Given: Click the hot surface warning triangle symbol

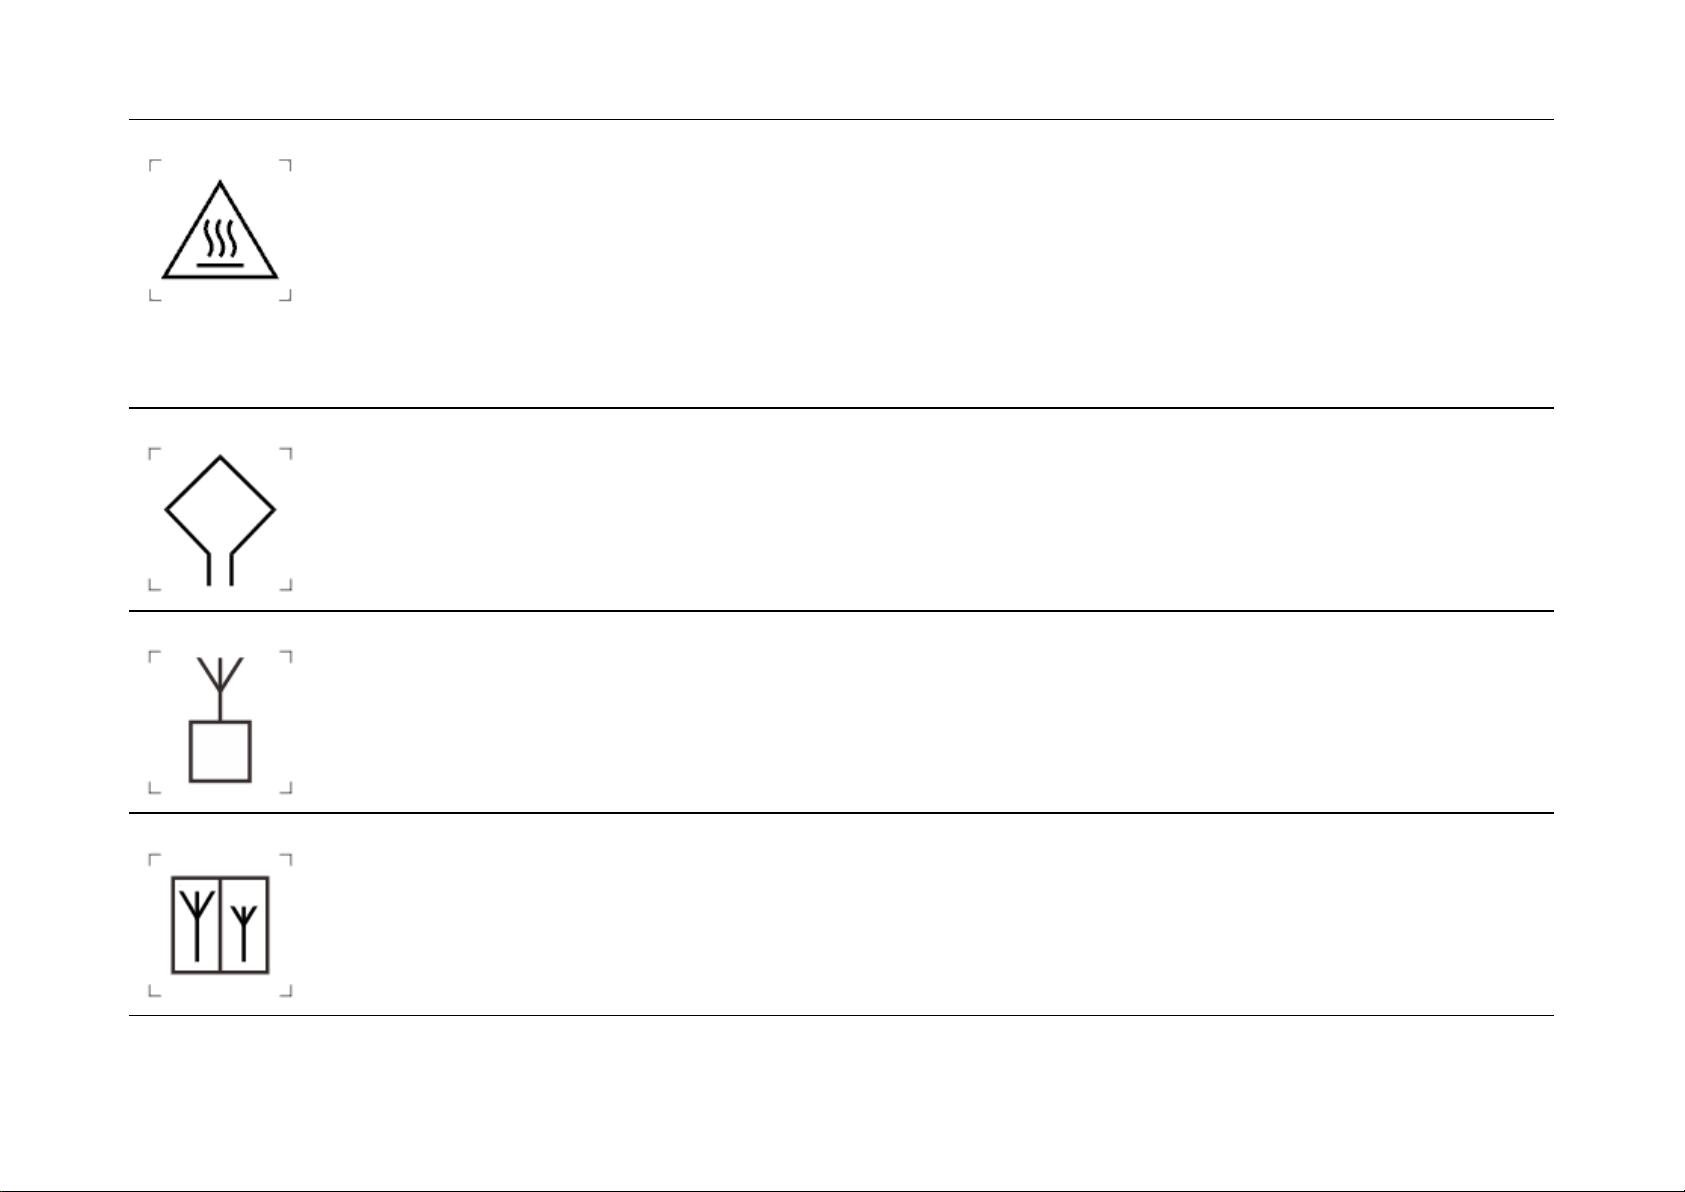Looking at the screenshot, I should coord(220,232).
